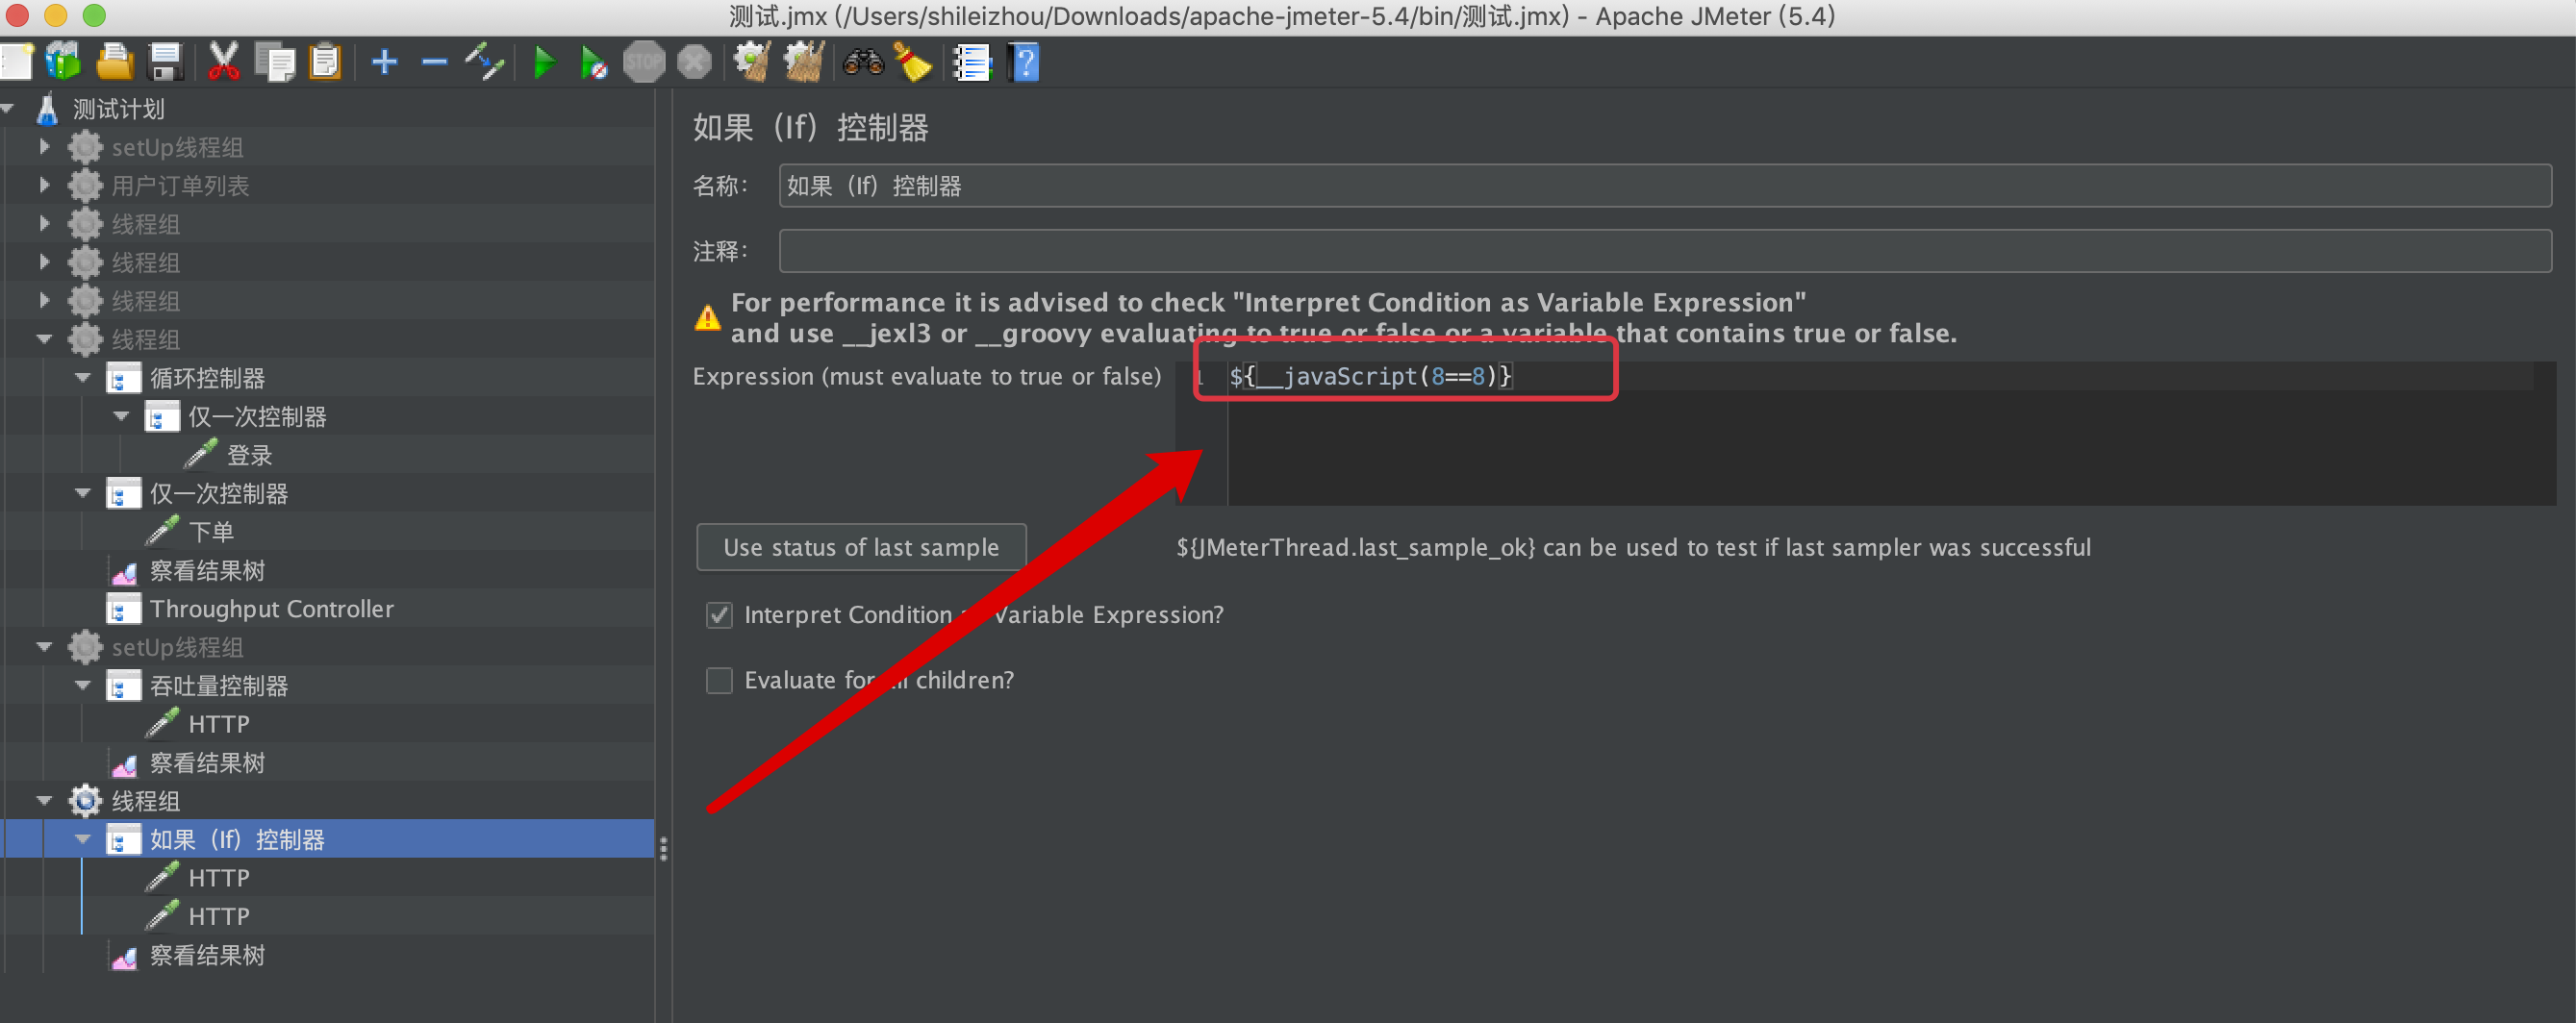Expand all nodes with plus icon
Viewport: 2576px width, 1023px height.
384,62
